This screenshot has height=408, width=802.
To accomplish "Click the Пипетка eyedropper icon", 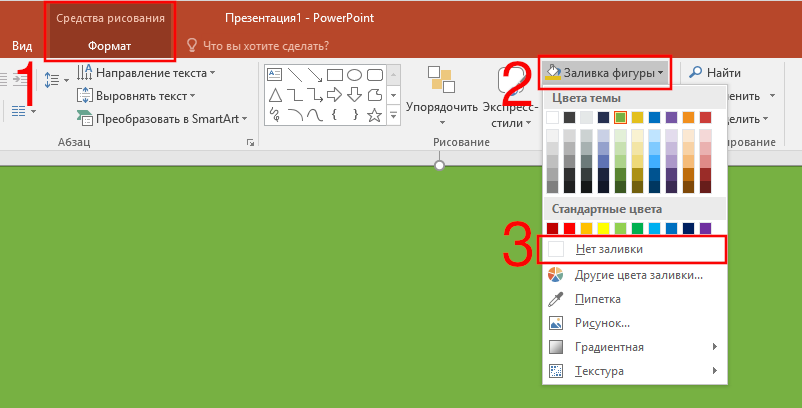I will tap(555, 299).
